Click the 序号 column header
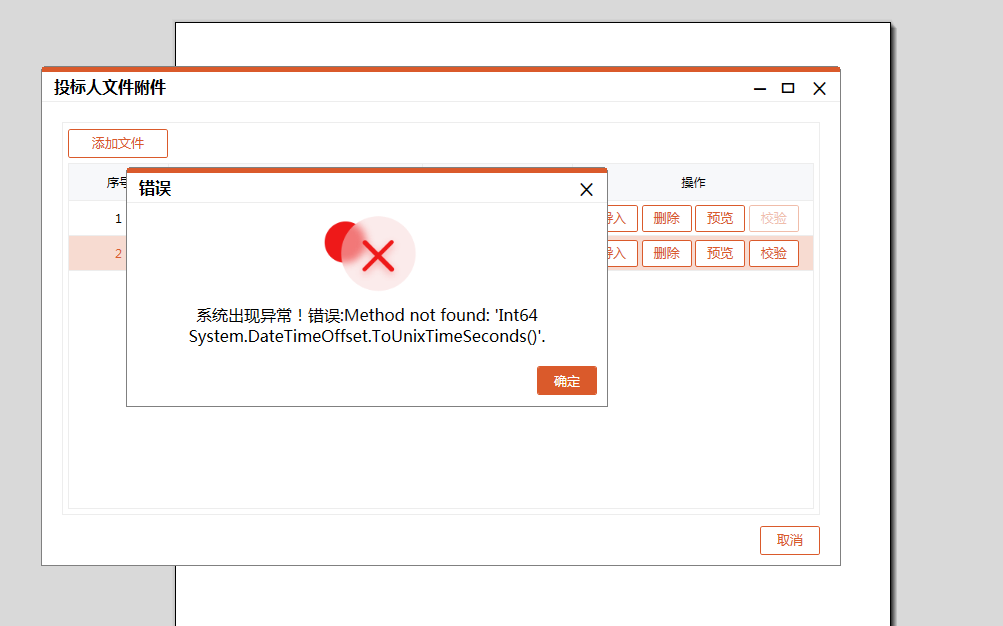 (x=116, y=183)
